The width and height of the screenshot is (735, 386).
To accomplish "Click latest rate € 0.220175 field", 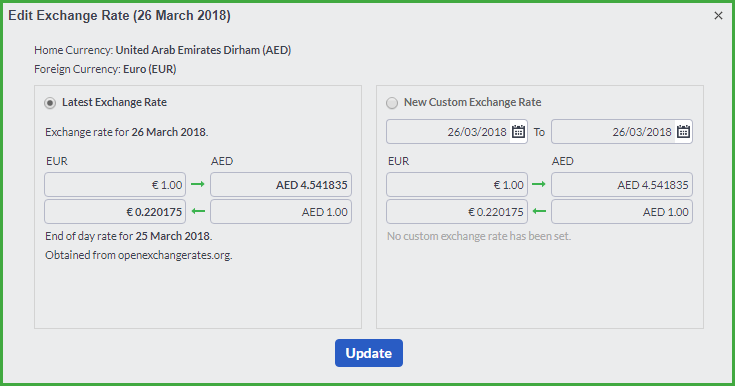I will 115,212.
